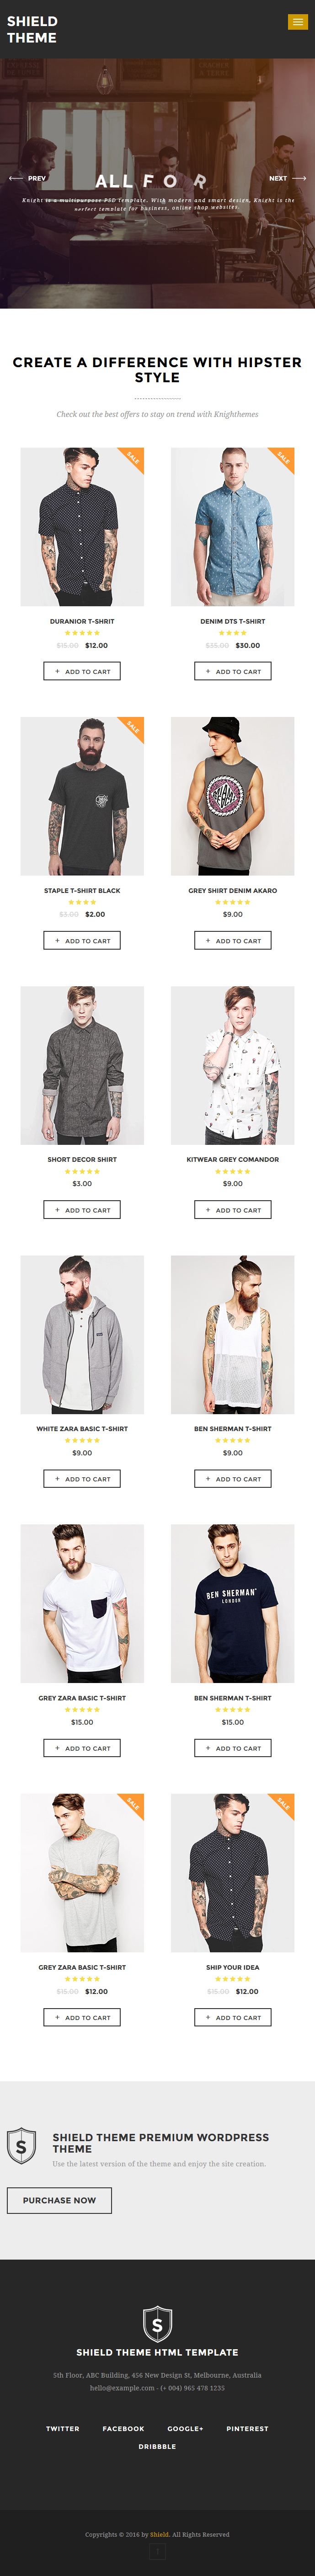Click the Sale ribbon on Denim DTS T-Shirt

click(283, 458)
